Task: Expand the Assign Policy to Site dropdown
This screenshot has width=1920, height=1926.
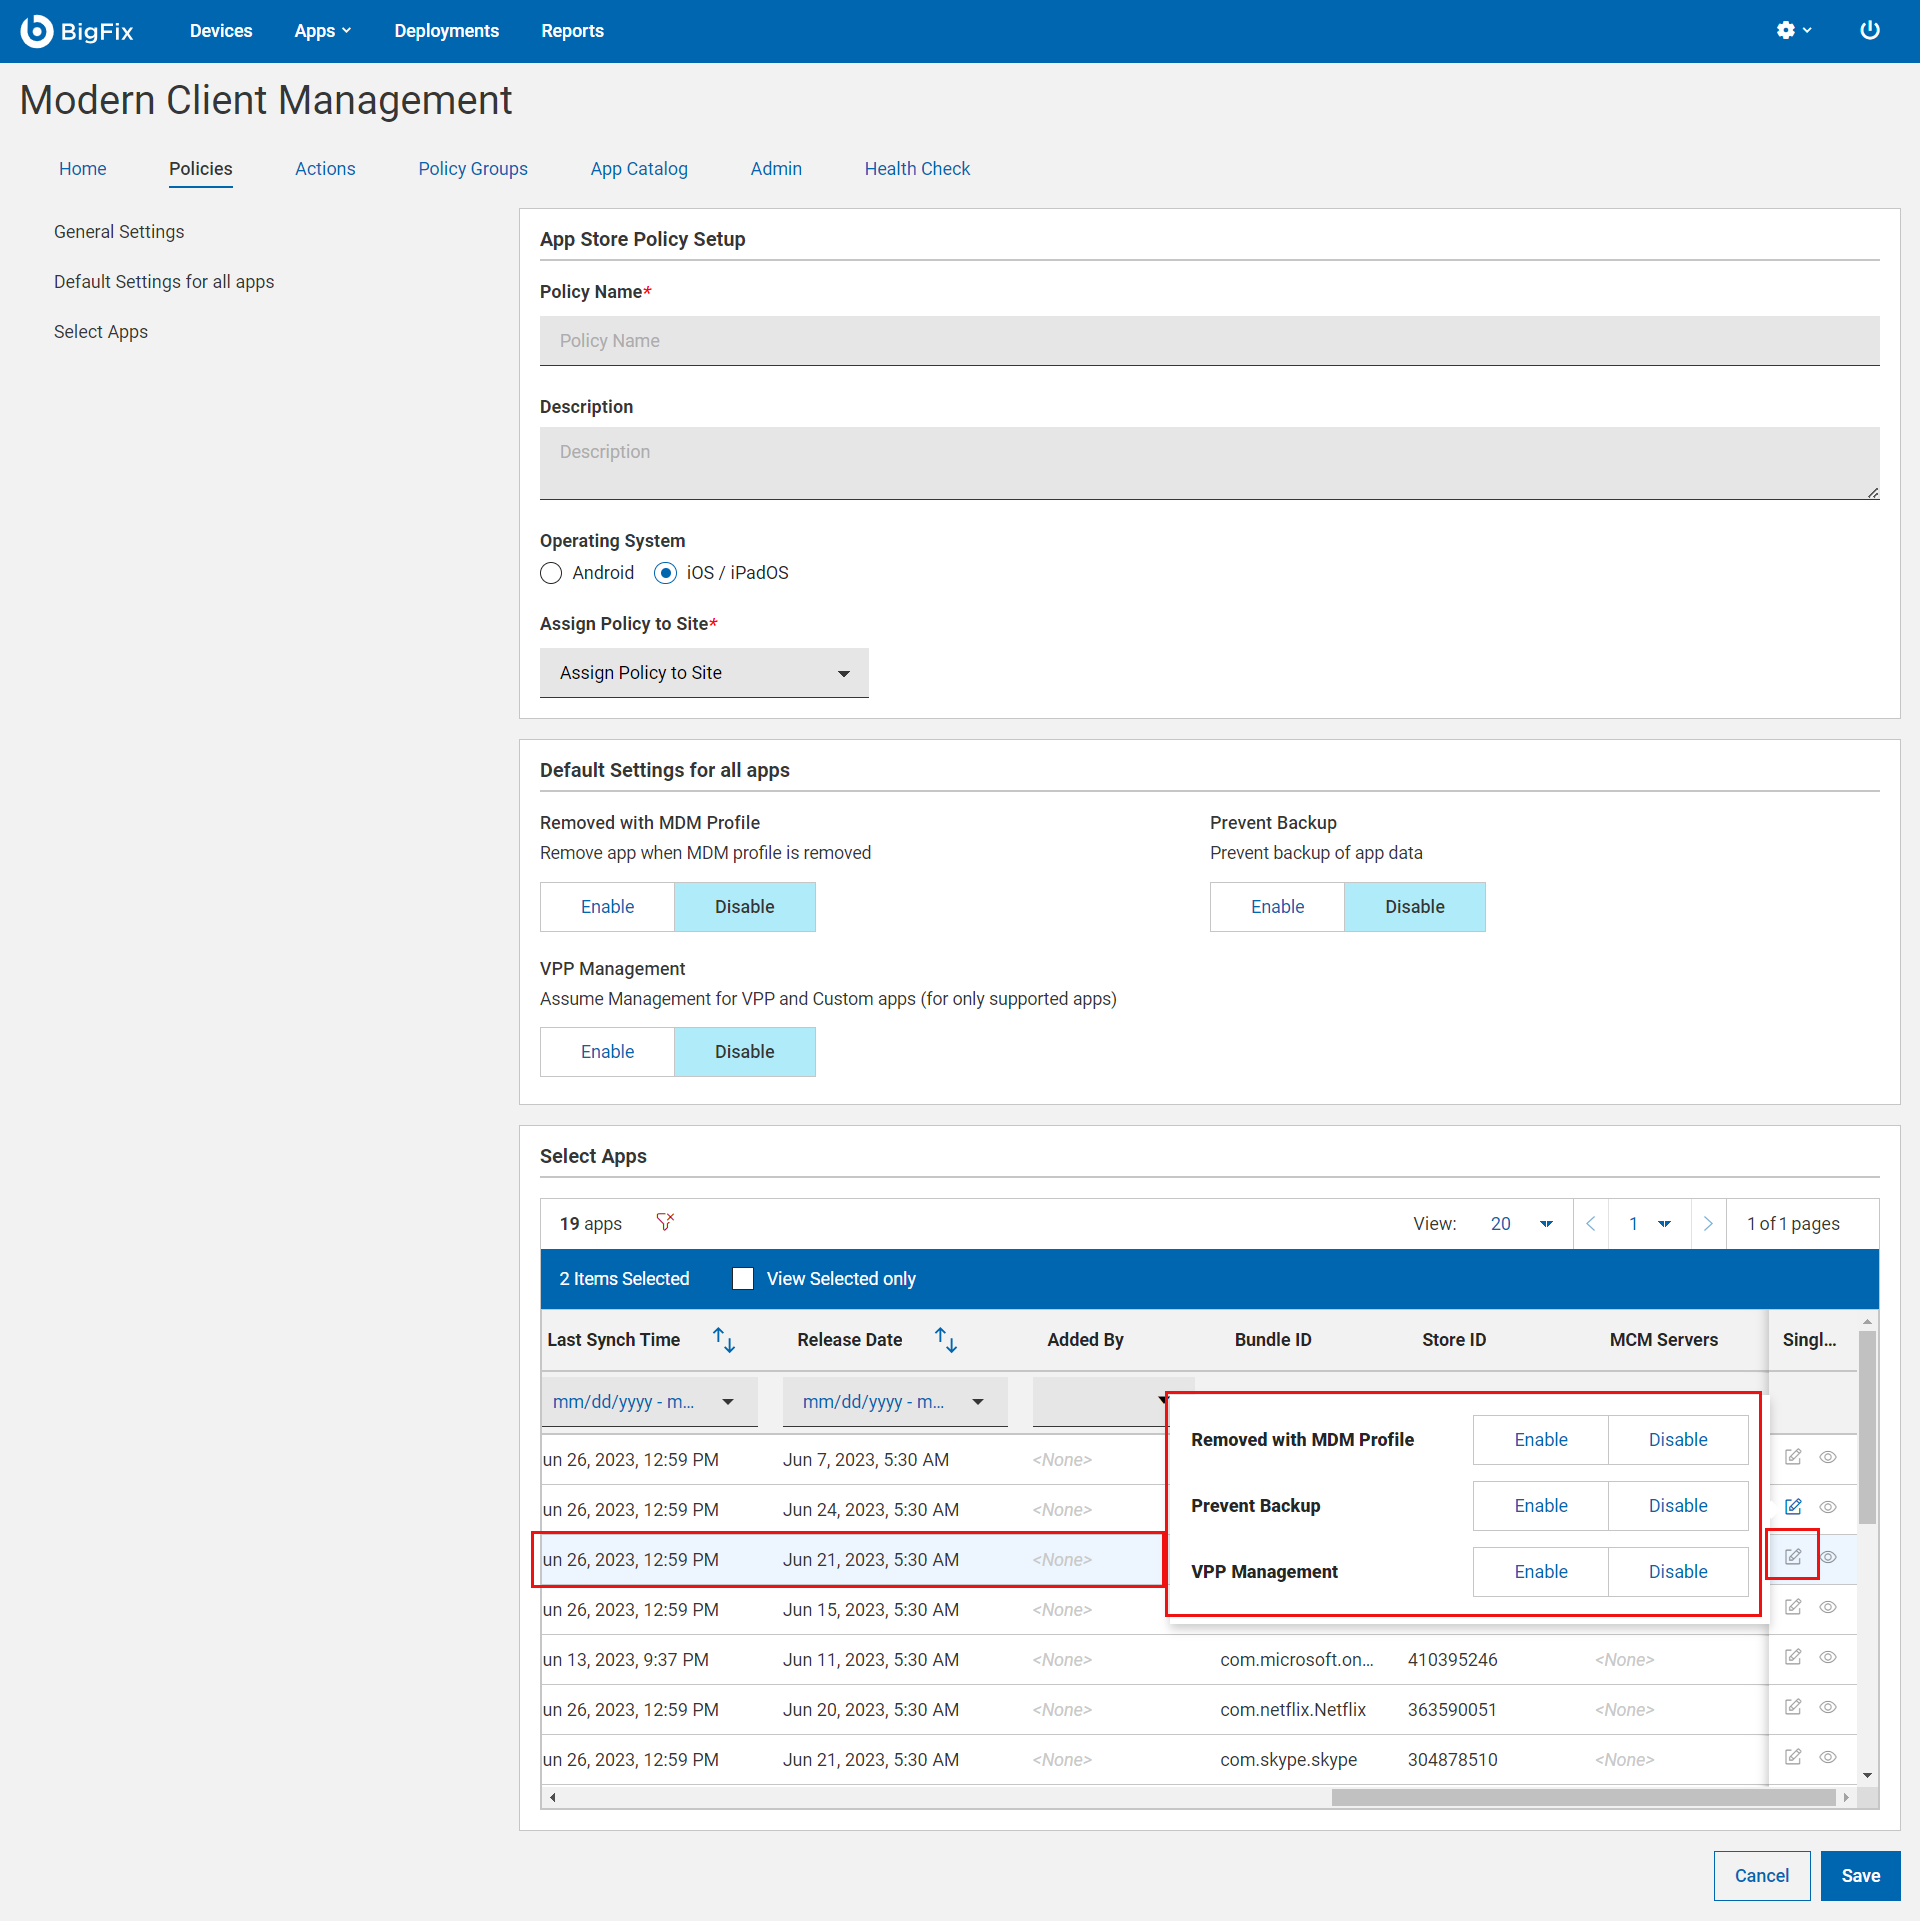Action: pos(705,672)
